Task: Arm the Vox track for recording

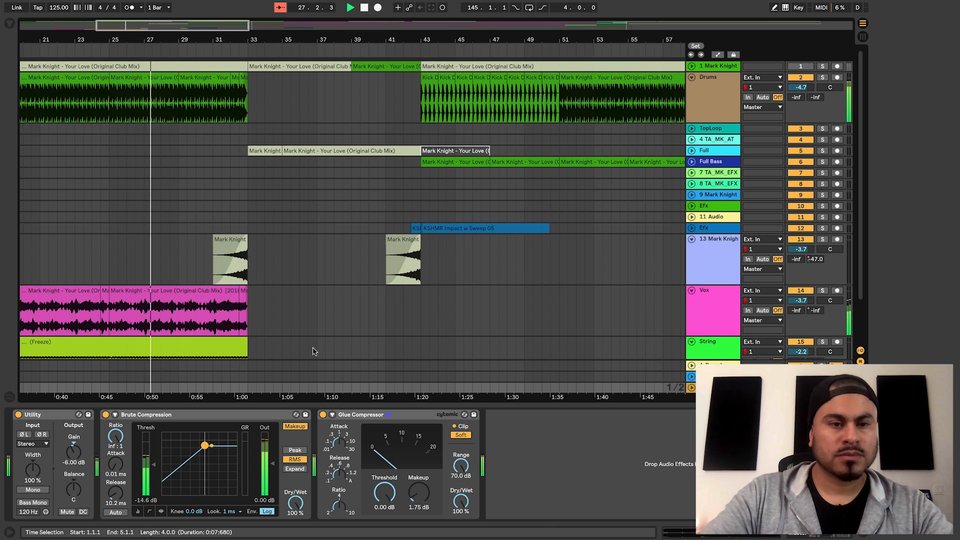Action: 837,290
